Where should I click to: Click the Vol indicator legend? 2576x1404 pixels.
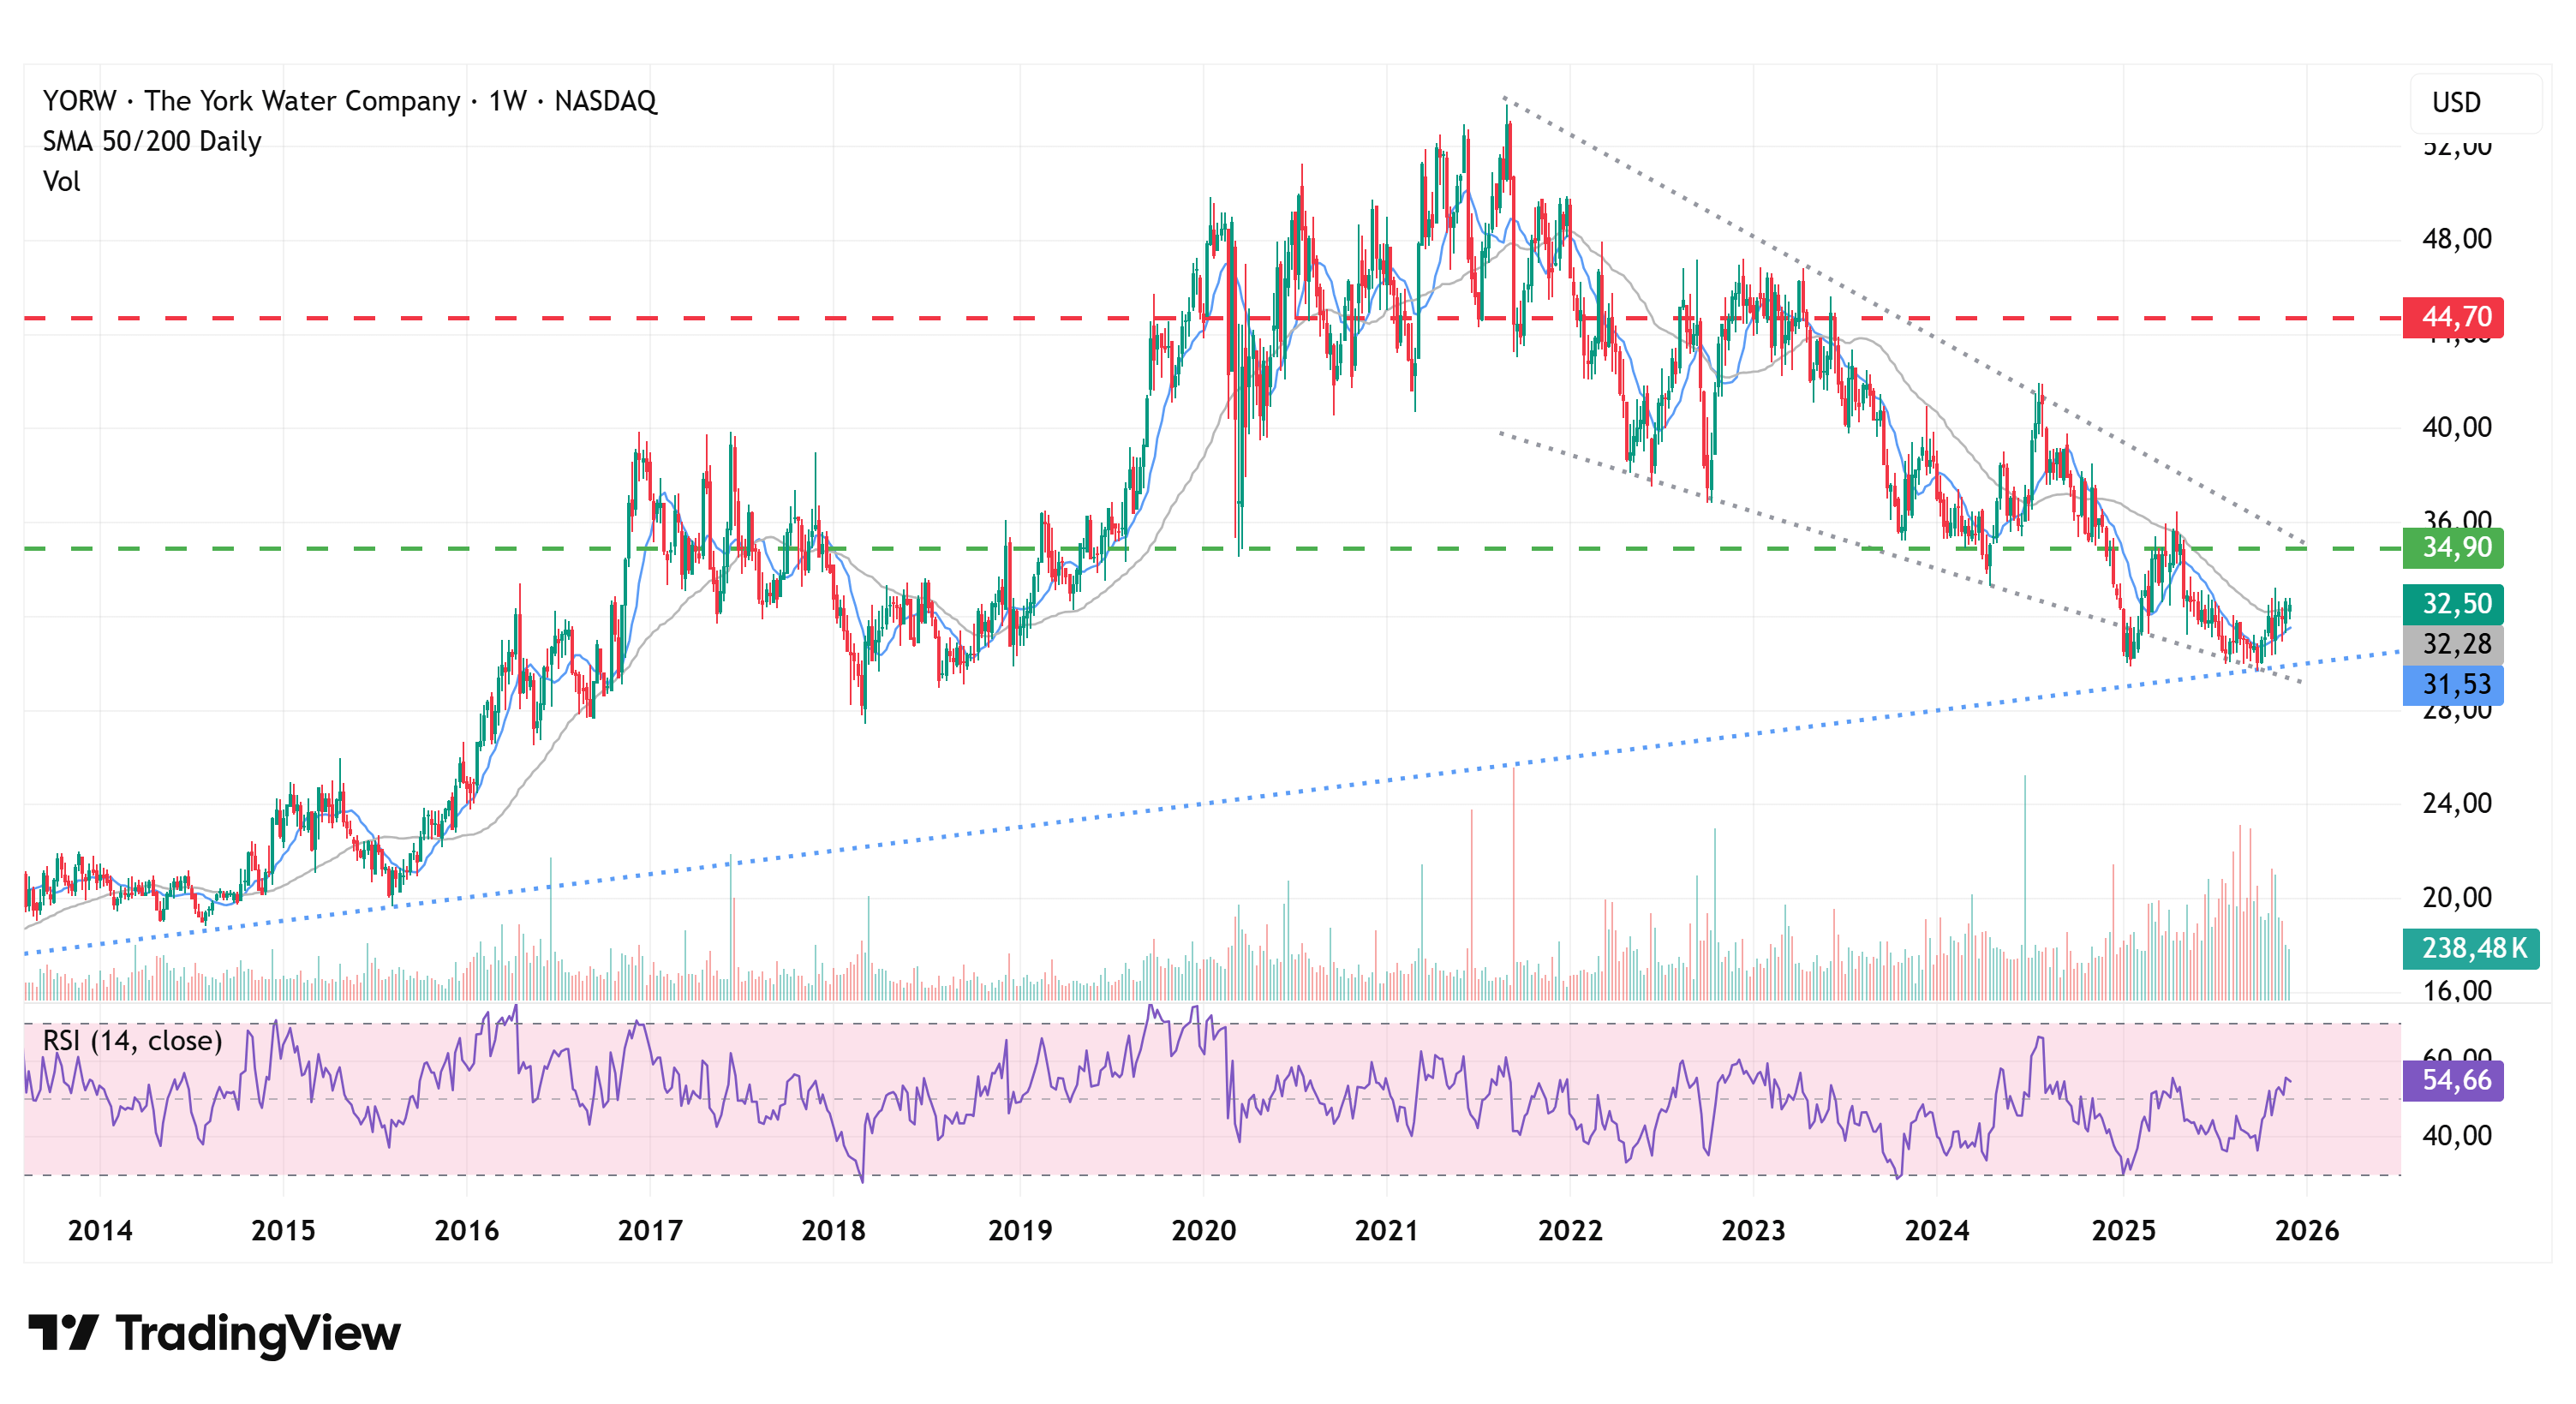pyautogui.click(x=61, y=181)
